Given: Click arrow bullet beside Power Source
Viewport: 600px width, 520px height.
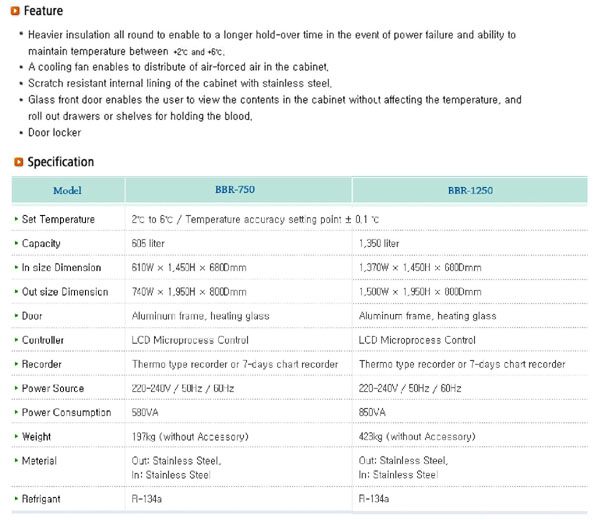Looking at the screenshot, I should pyautogui.click(x=15, y=388).
